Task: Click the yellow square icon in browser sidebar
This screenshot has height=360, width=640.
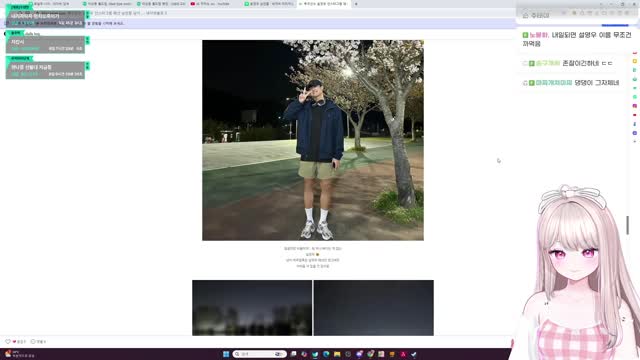Action: (635, 61)
